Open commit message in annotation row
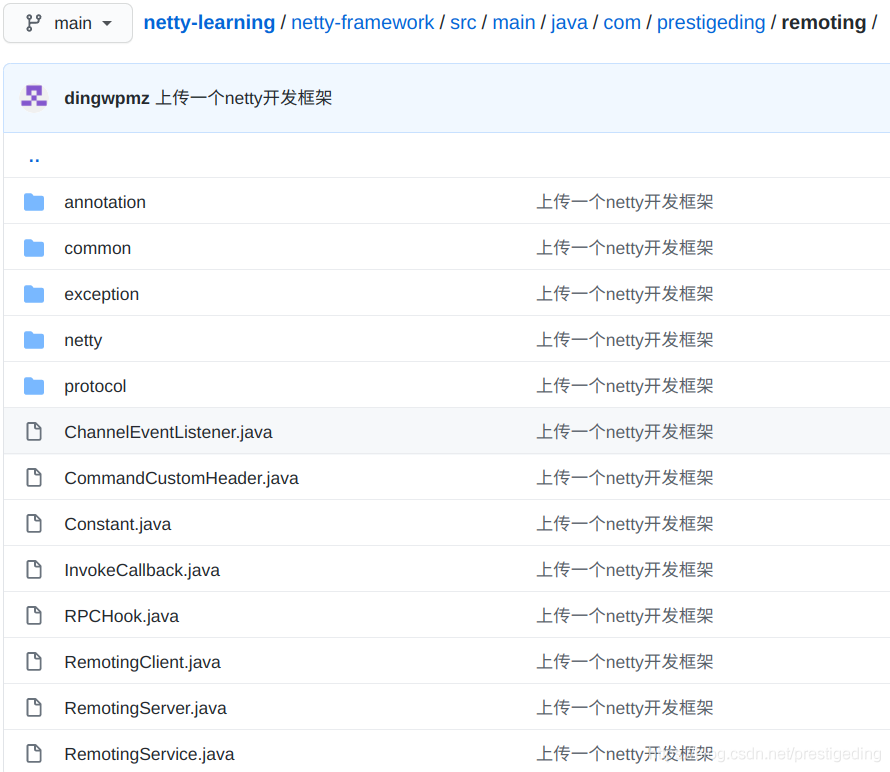Viewport: 890px width, 772px height. [625, 202]
